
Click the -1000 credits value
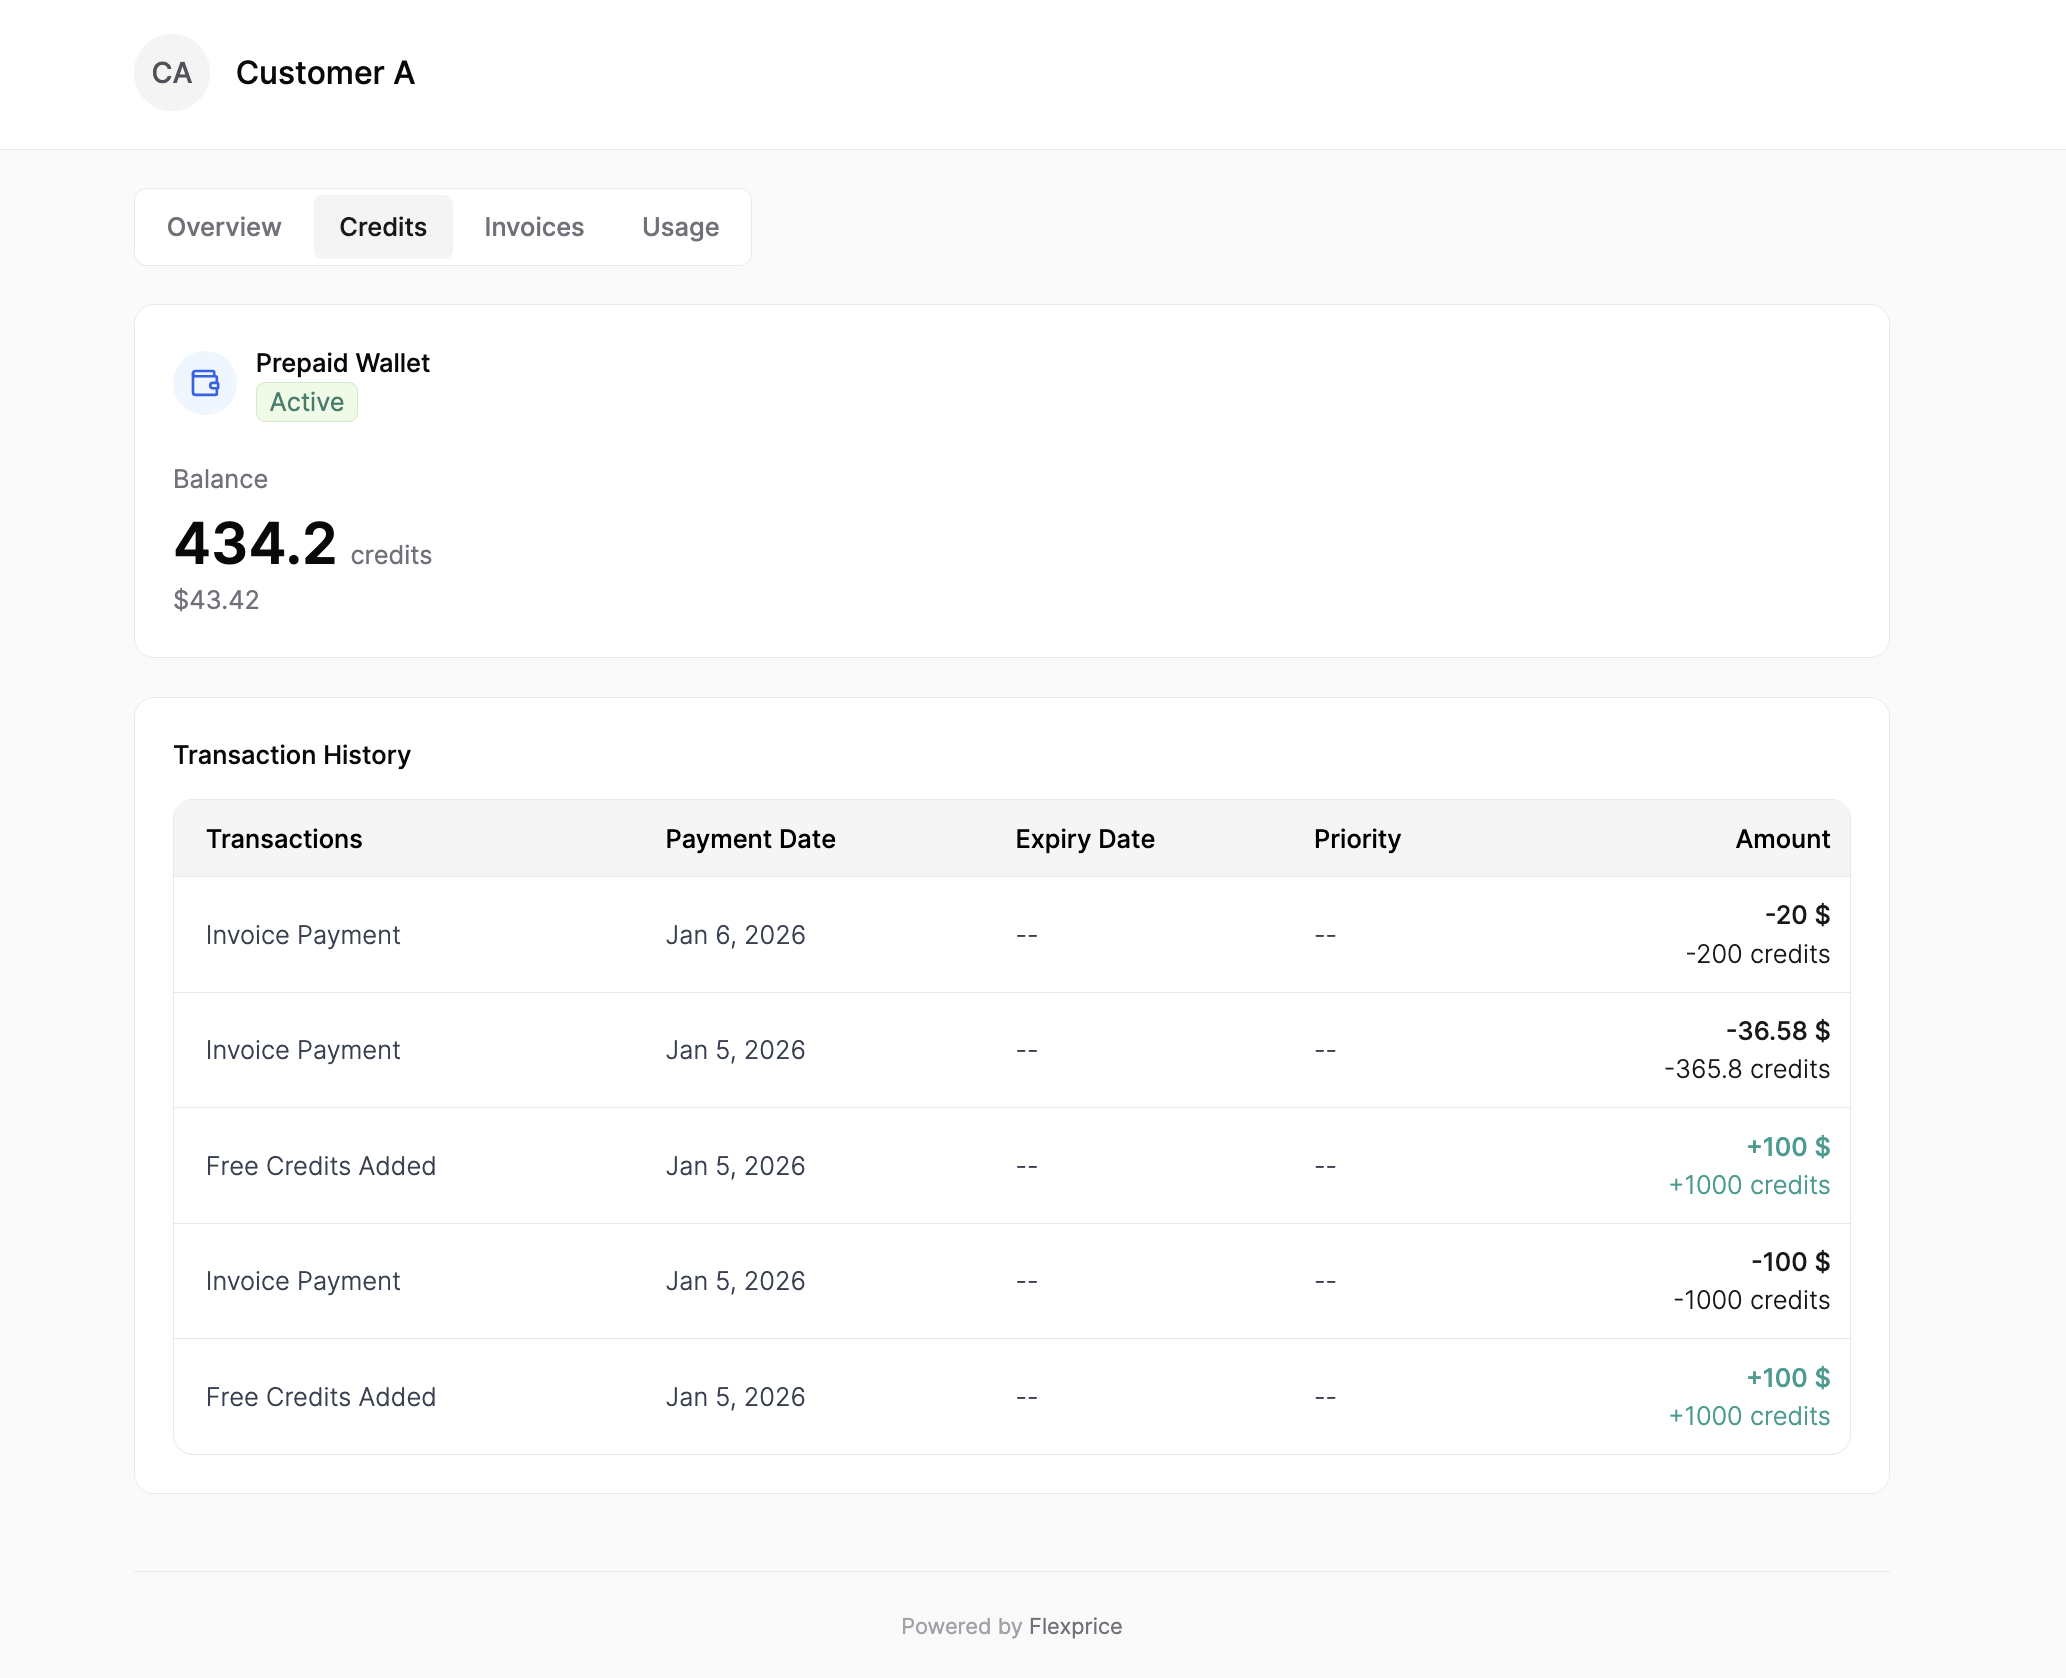point(1751,1300)
